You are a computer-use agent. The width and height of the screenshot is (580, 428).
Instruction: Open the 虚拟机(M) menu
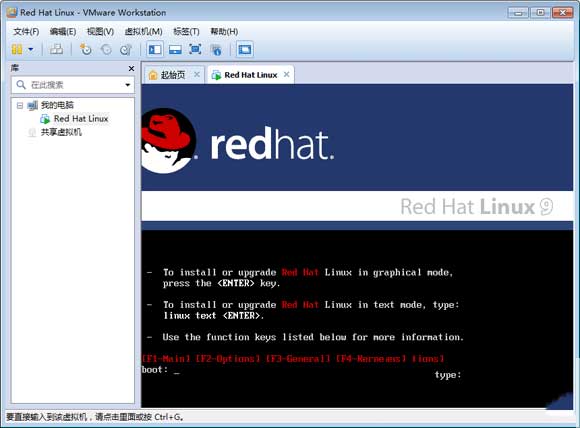144,32
